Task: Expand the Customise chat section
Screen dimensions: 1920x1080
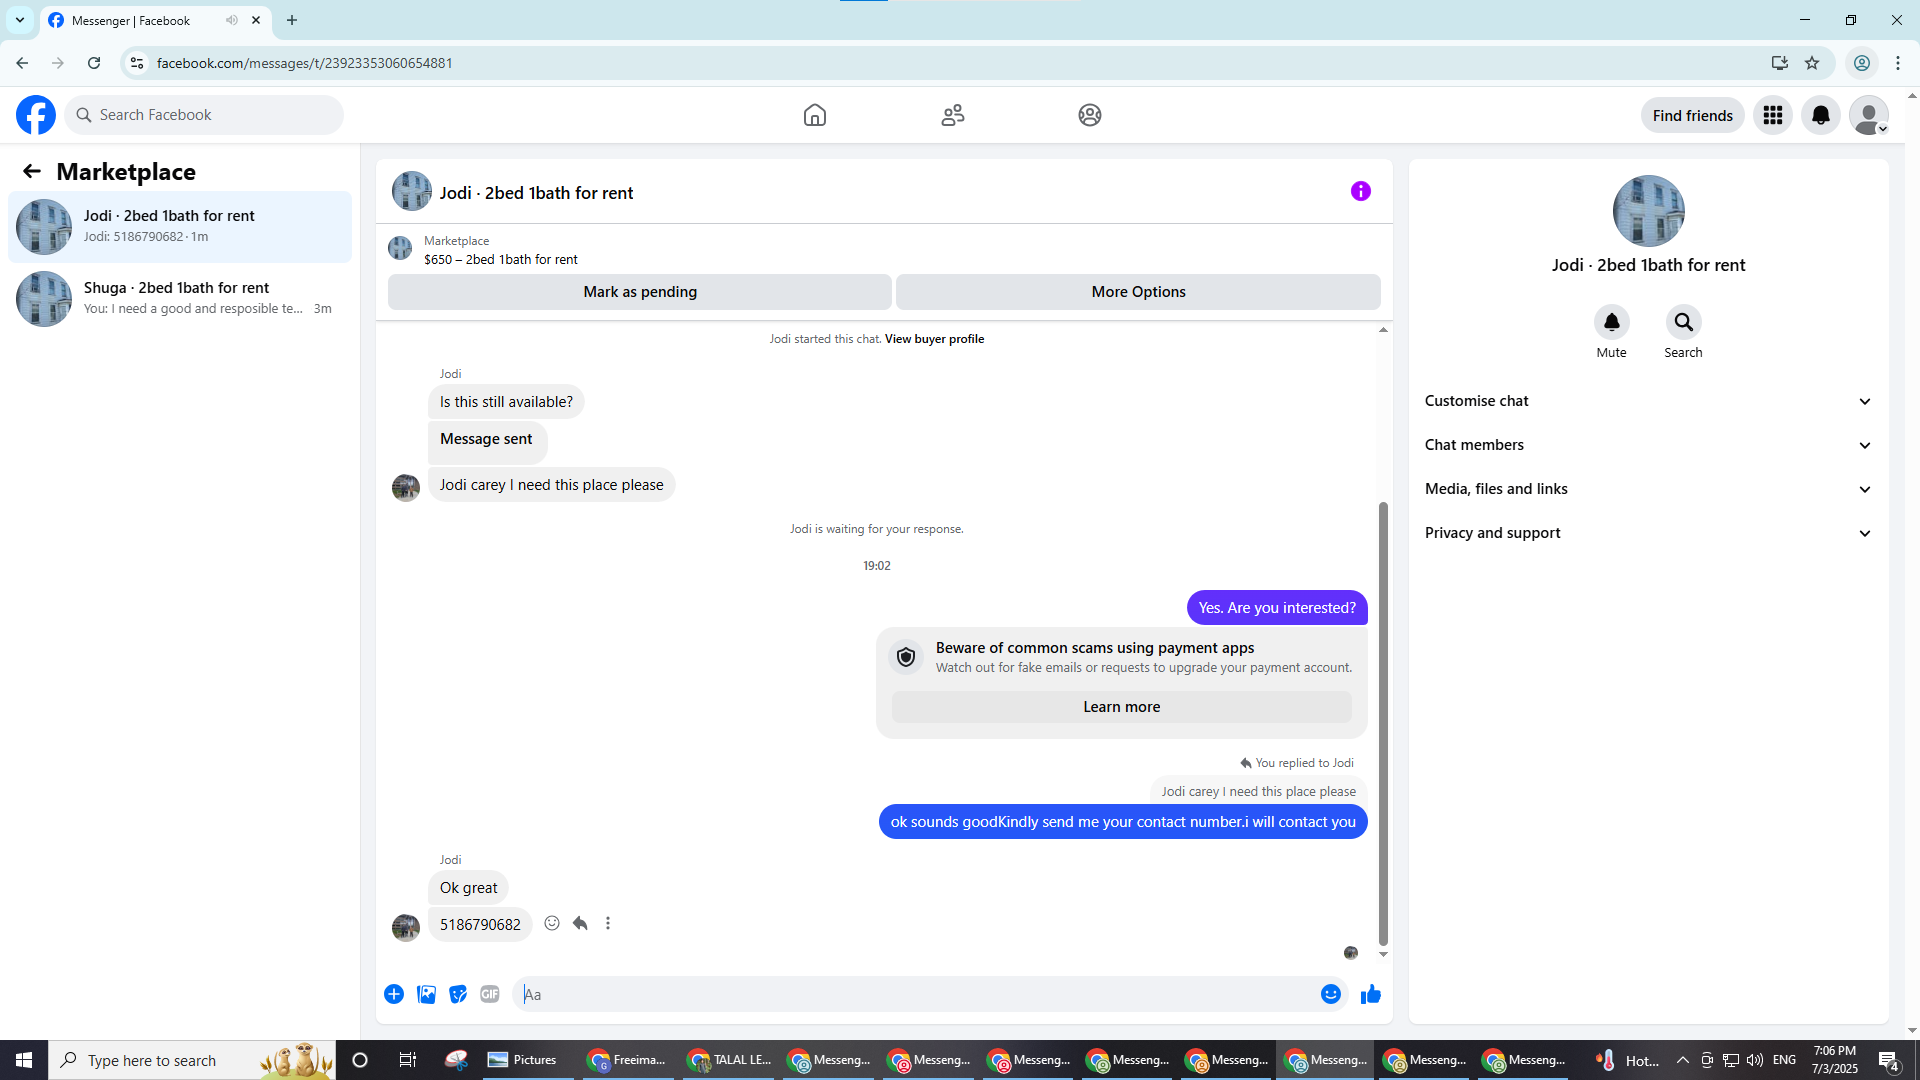Action: coord(1648,401)
